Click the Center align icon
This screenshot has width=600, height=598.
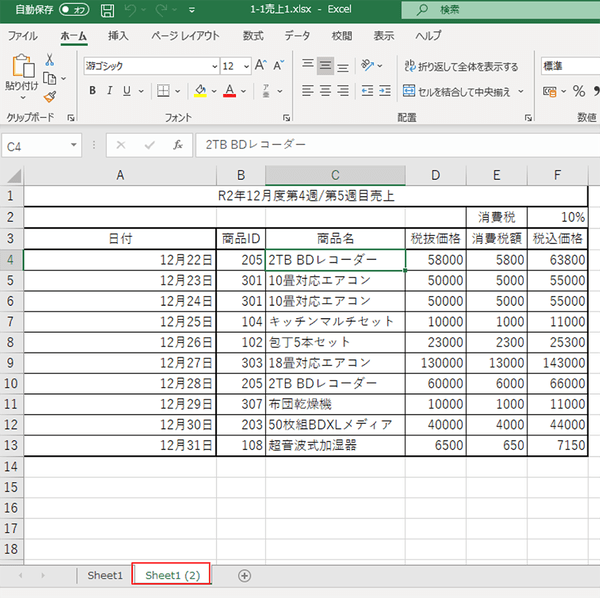click(325, 91)
